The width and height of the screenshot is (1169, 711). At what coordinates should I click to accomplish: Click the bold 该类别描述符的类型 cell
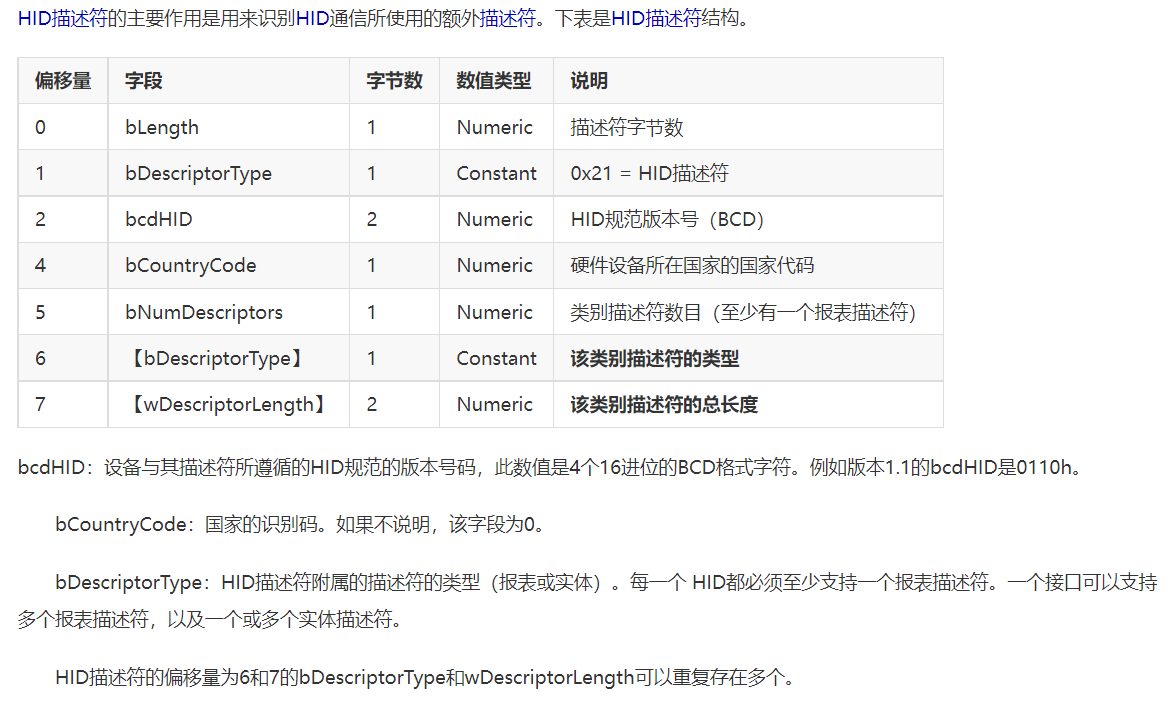click(x=655, y=358)
